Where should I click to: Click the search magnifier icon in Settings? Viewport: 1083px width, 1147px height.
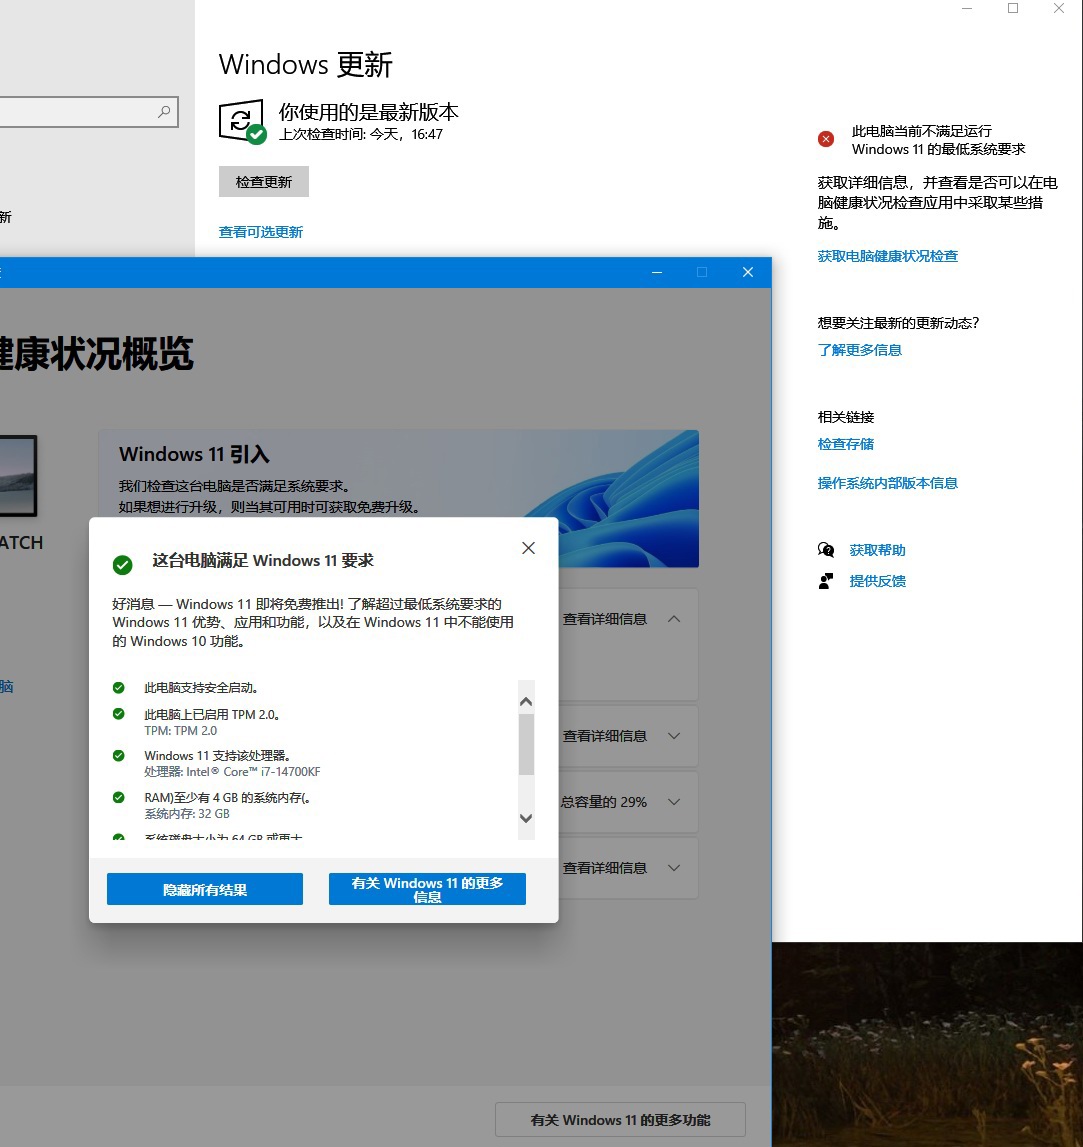[164, 111]
